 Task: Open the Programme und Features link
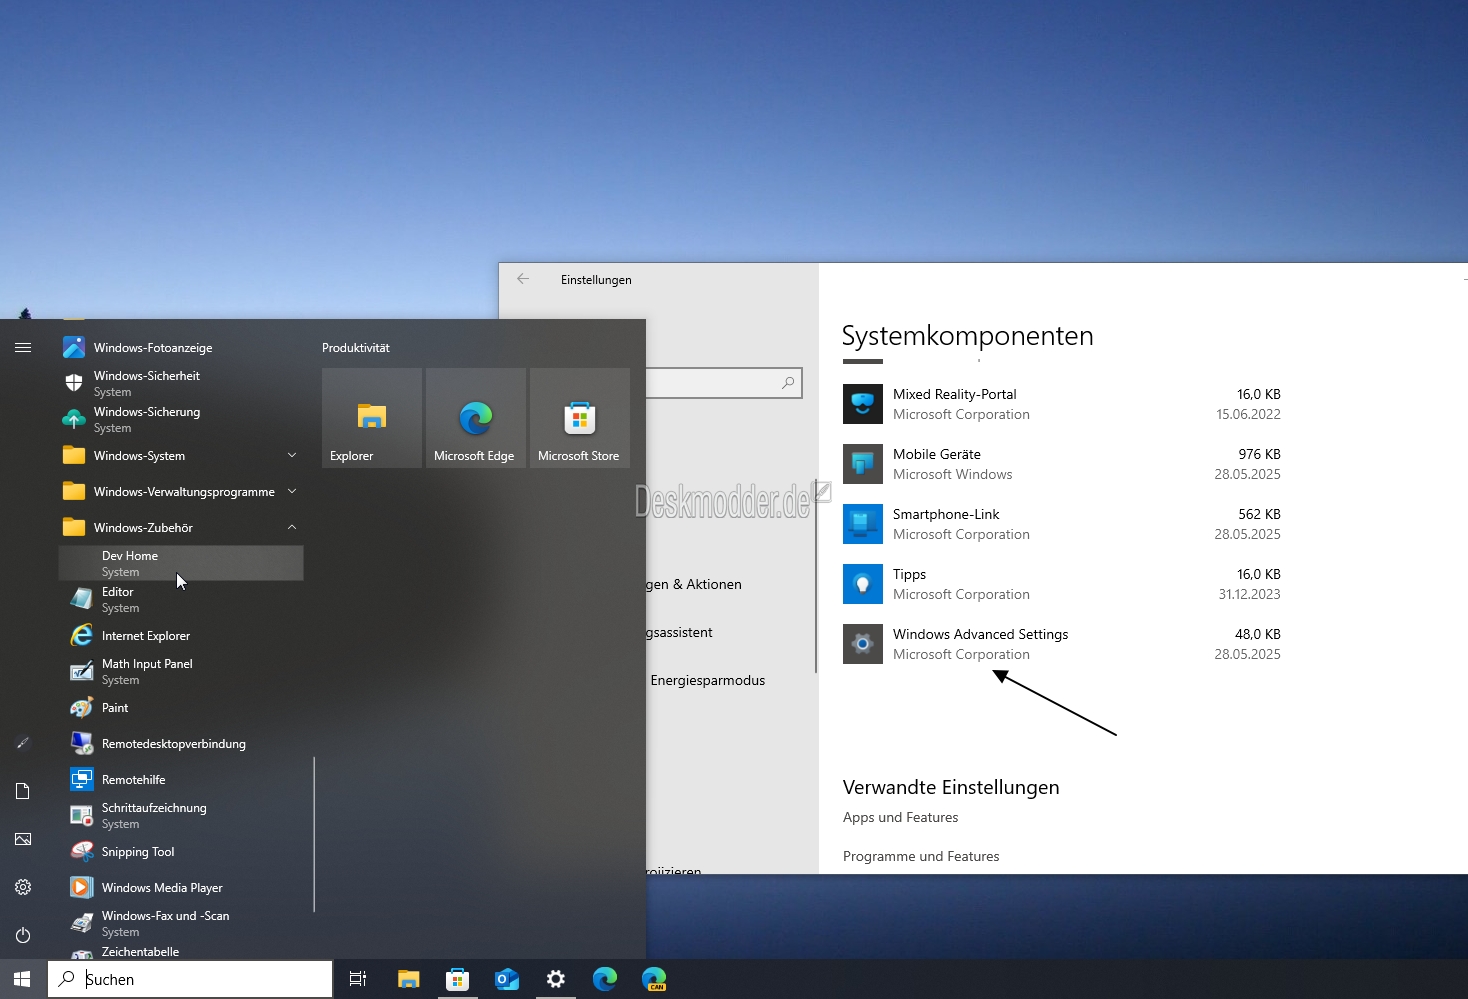(x=921, y=856)
